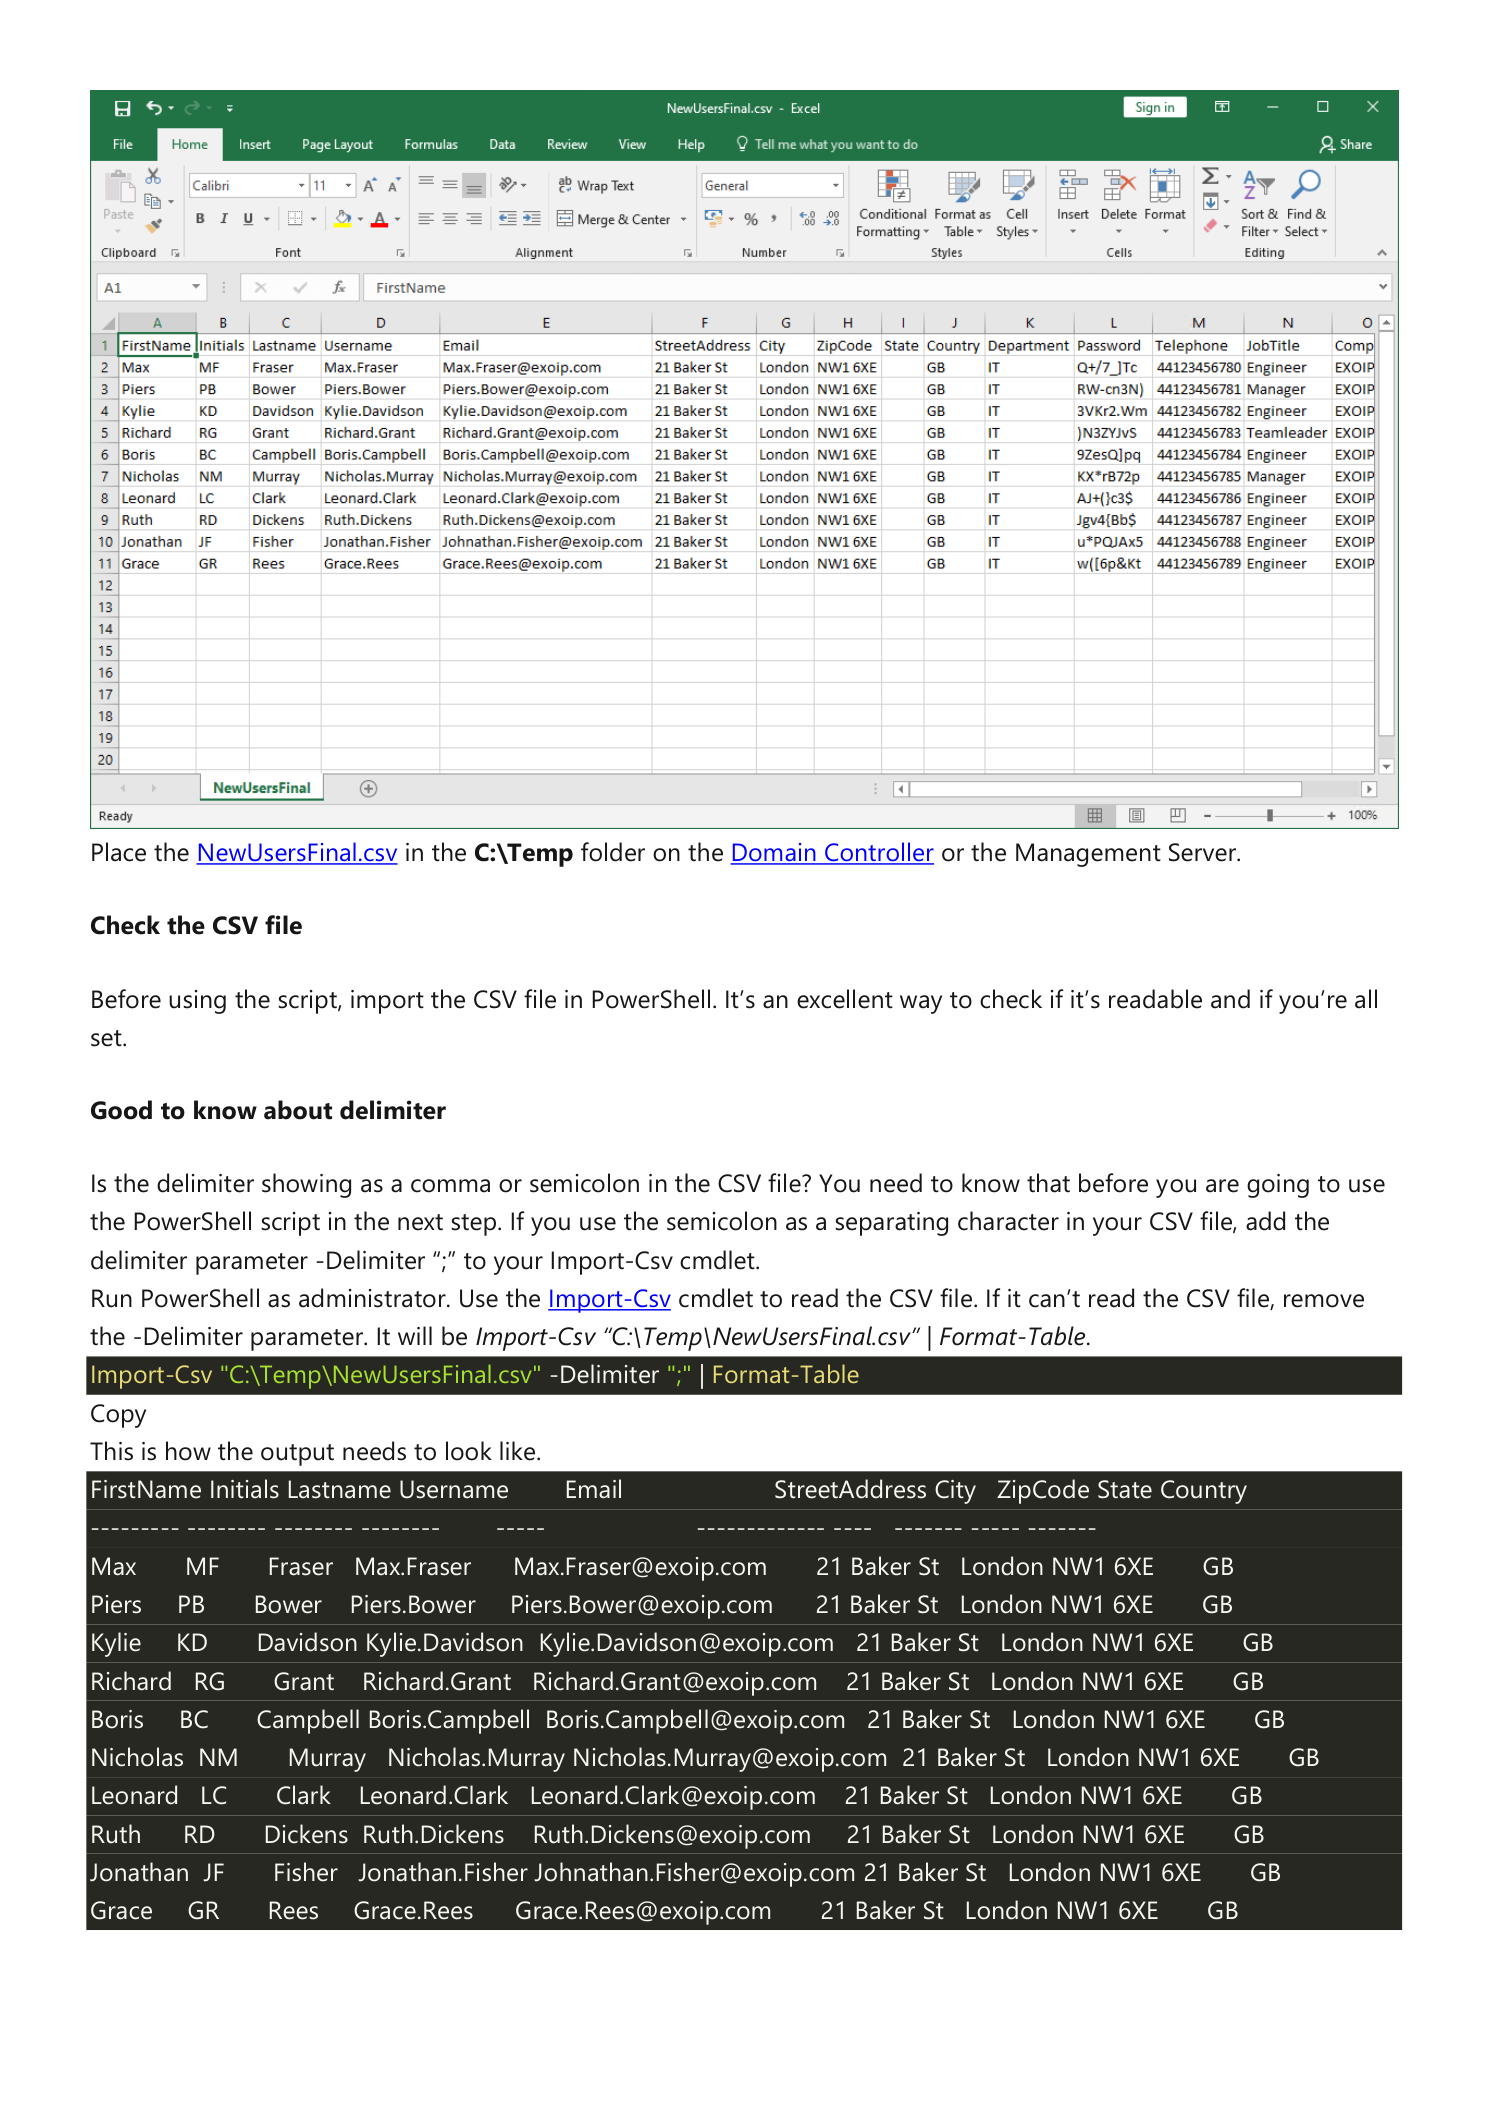Switch to the Data ribbon tab
Viewport: 1489px width, 2105px height.
pos(502,145)
